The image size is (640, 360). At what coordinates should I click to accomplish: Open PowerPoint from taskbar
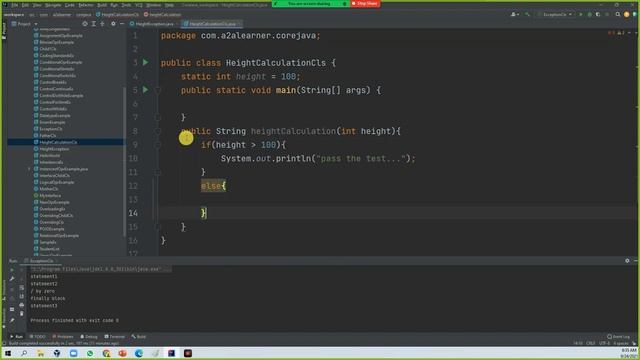pos(122,353)
